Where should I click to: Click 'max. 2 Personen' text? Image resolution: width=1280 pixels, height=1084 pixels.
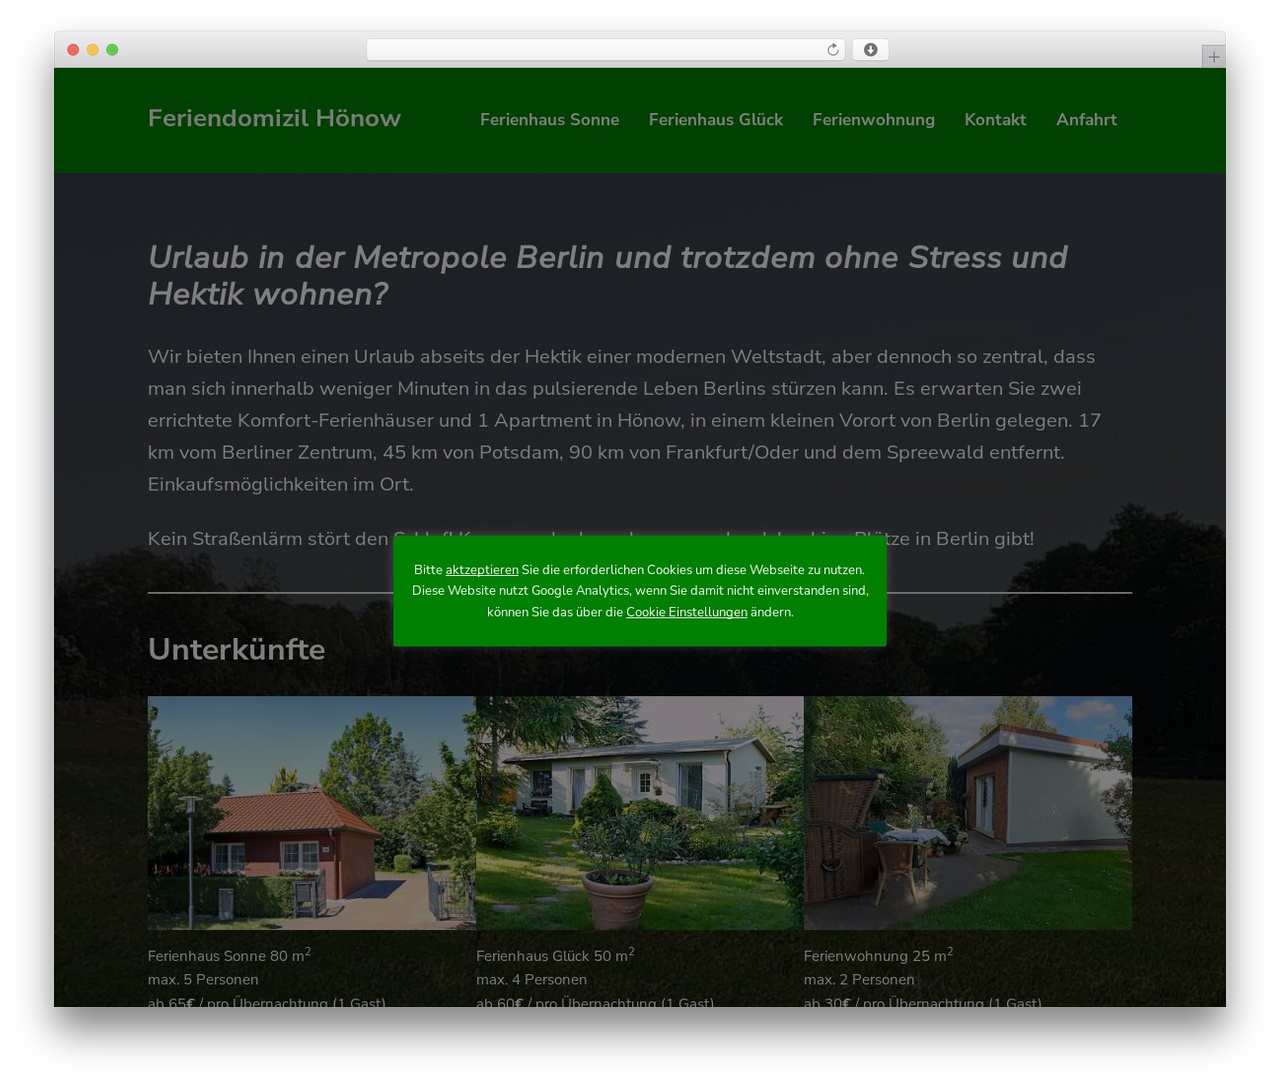pyautogui.click(x=859, y=980)
